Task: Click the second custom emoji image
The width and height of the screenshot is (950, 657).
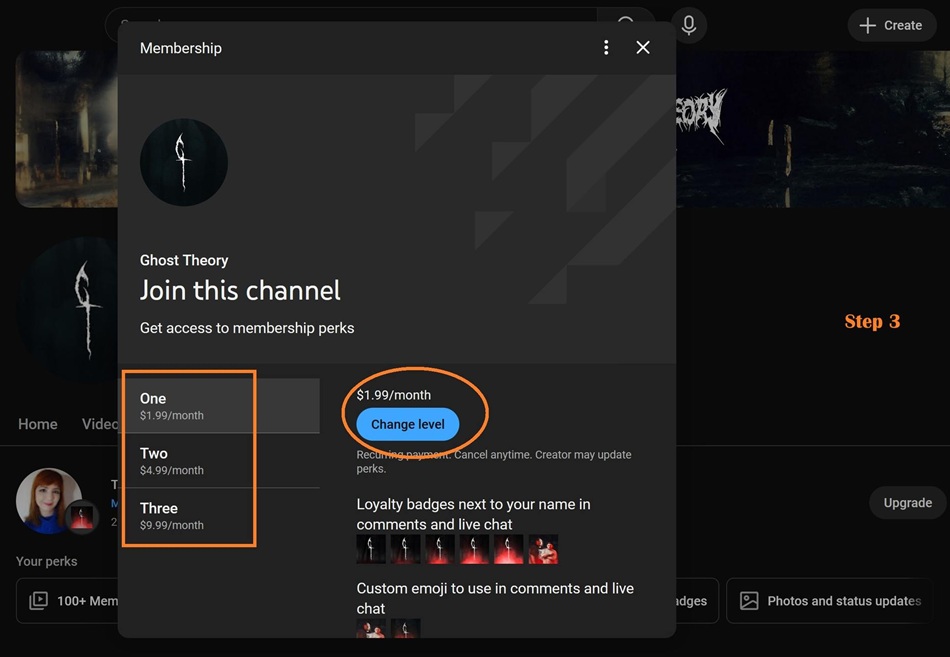Action: pyautogui.click(x=405, y=629)
